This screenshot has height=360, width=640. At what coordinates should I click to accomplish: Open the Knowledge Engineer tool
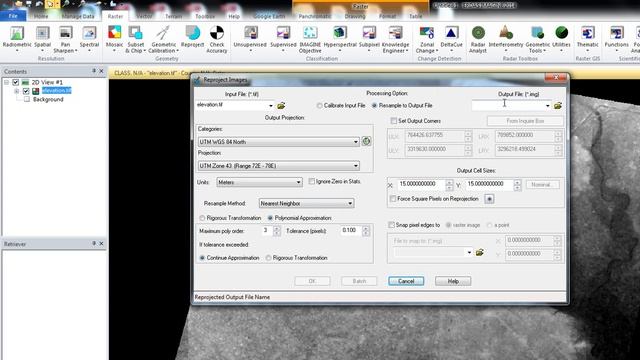pyautogui.click(x=395, y=39)
